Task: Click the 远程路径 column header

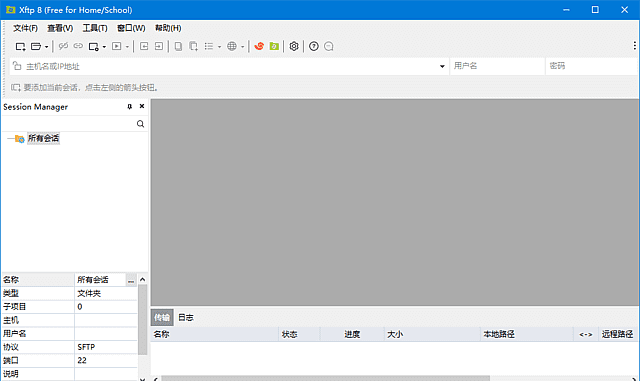Action: tap(618, 334)
